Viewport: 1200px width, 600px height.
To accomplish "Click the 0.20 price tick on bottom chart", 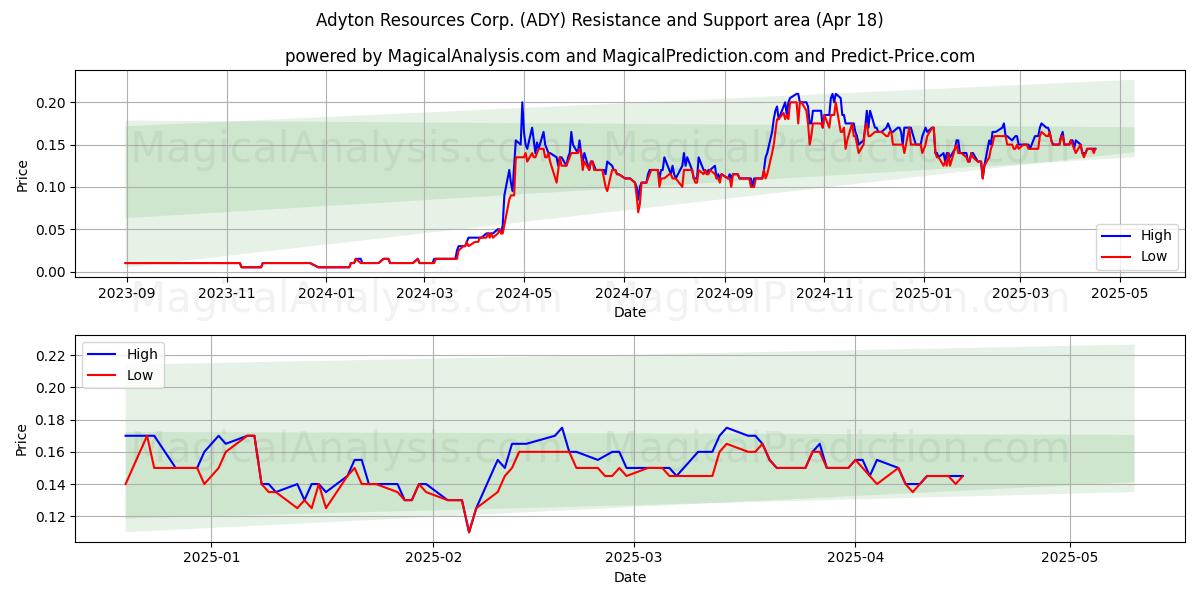I will coord(53,388).
